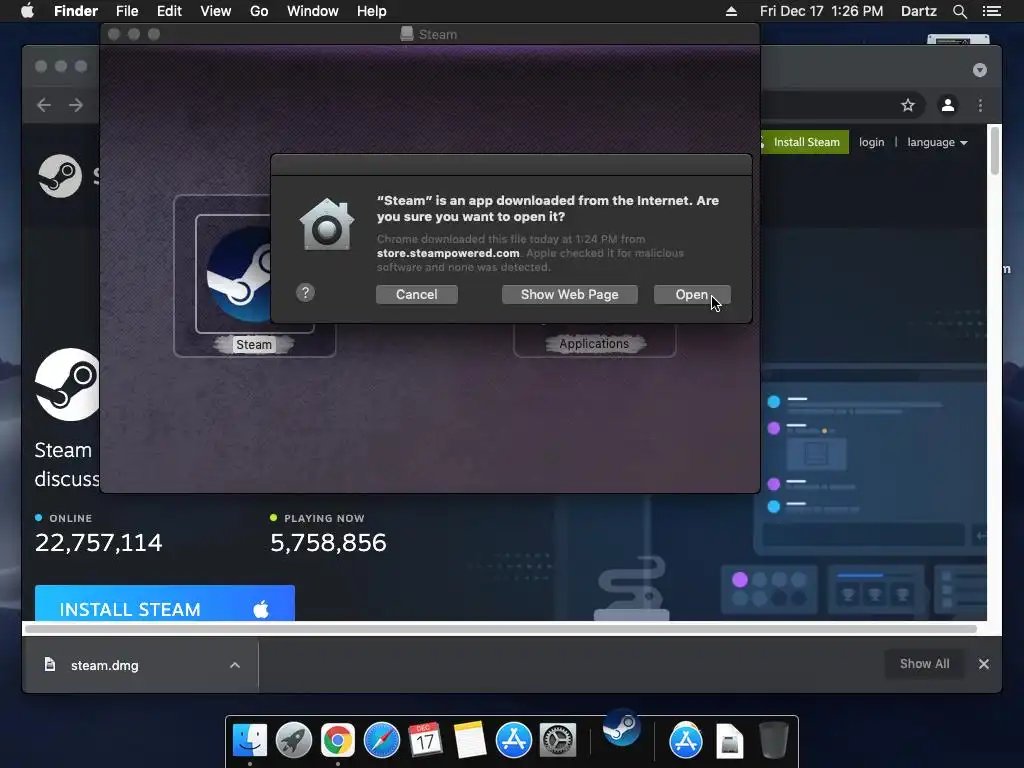Click Show All downloads button
This screenshot has width=1024, height=768.
924,664
